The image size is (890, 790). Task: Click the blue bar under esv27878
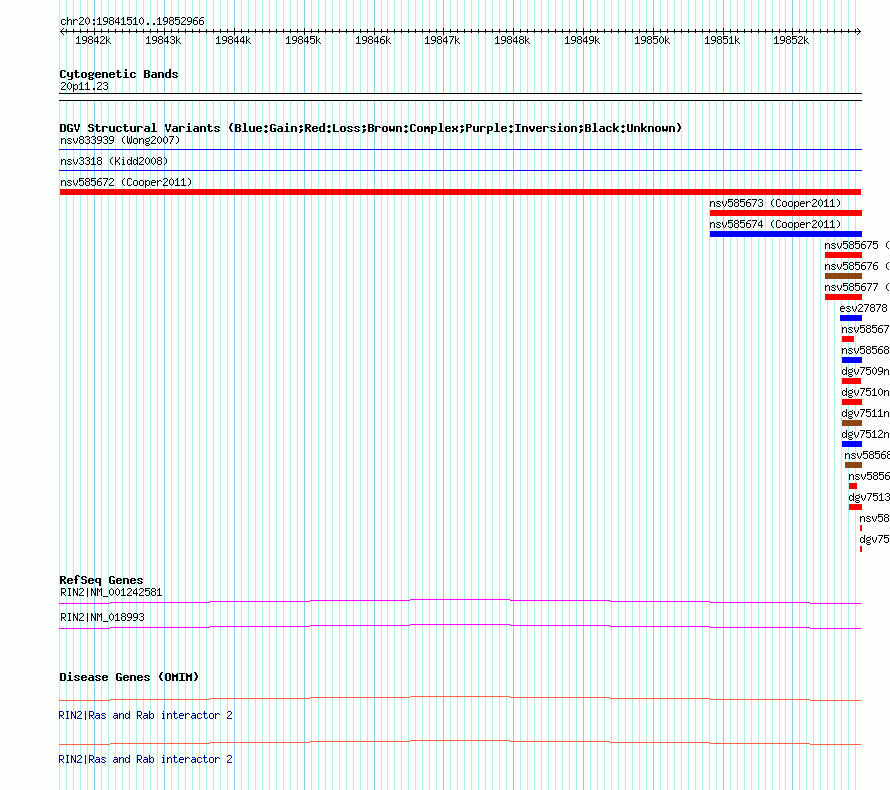(x=851, y=318)
